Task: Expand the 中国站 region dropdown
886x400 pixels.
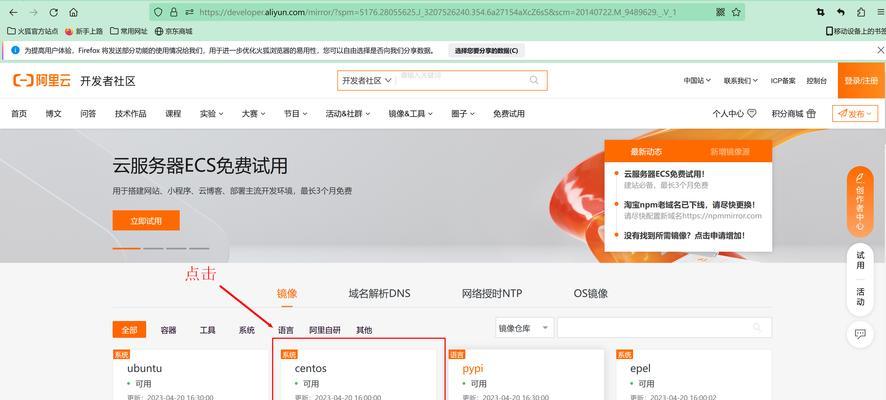Action: point(697,81)
